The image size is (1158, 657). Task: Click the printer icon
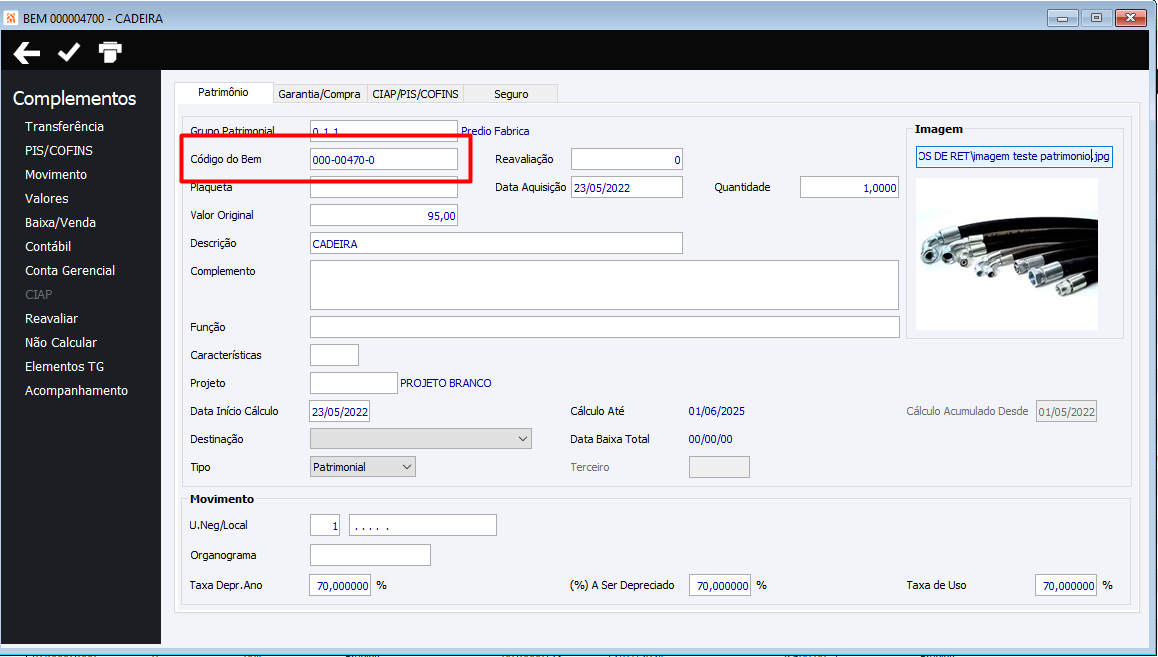tap(110, 52)
